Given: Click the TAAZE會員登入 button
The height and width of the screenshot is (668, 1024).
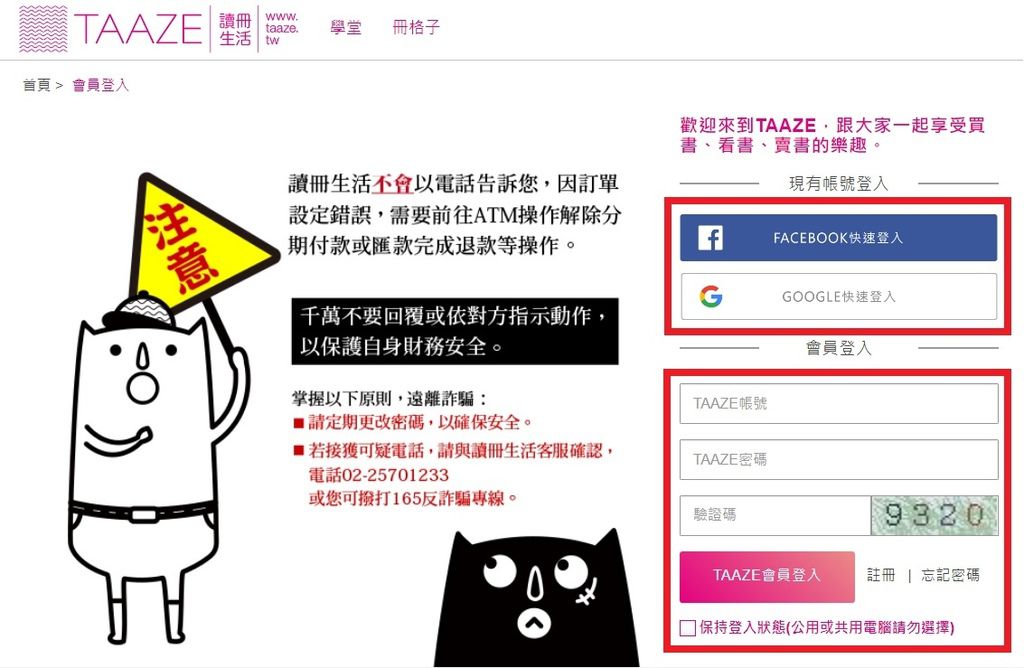Looking at the screenshot, I should (x=767, y=577).
